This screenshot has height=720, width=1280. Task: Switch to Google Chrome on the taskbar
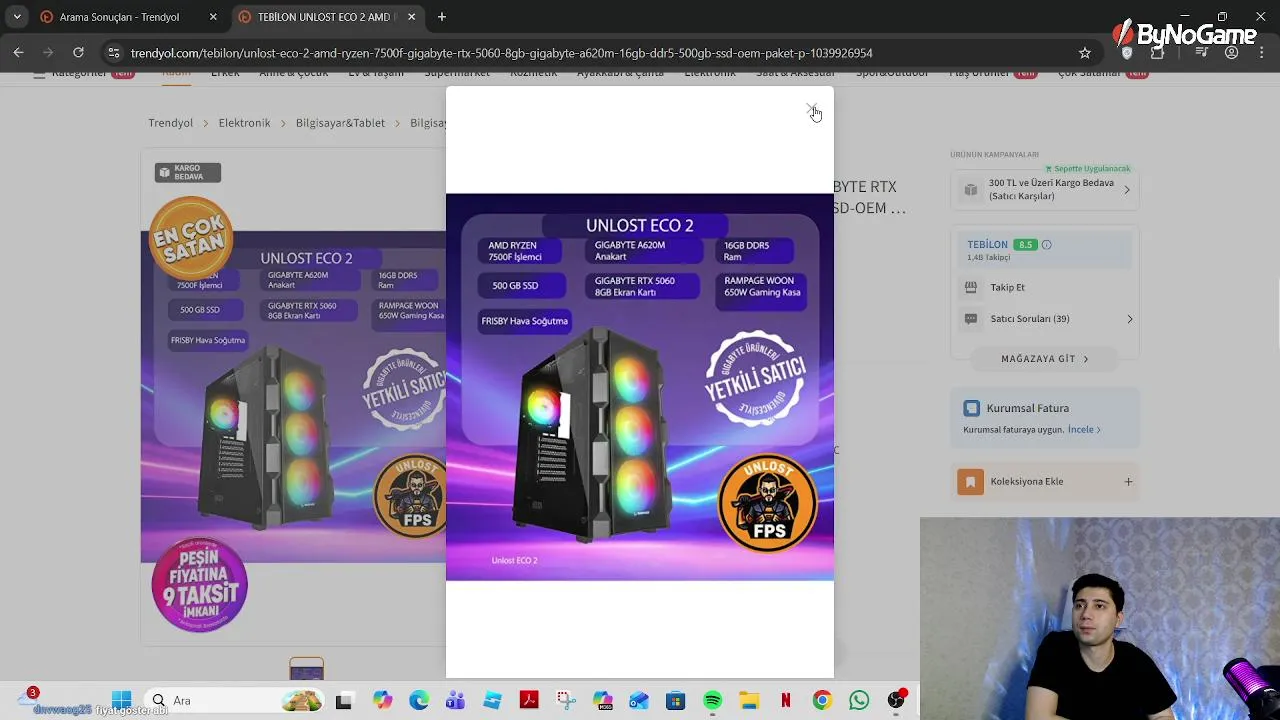[822, 700]
